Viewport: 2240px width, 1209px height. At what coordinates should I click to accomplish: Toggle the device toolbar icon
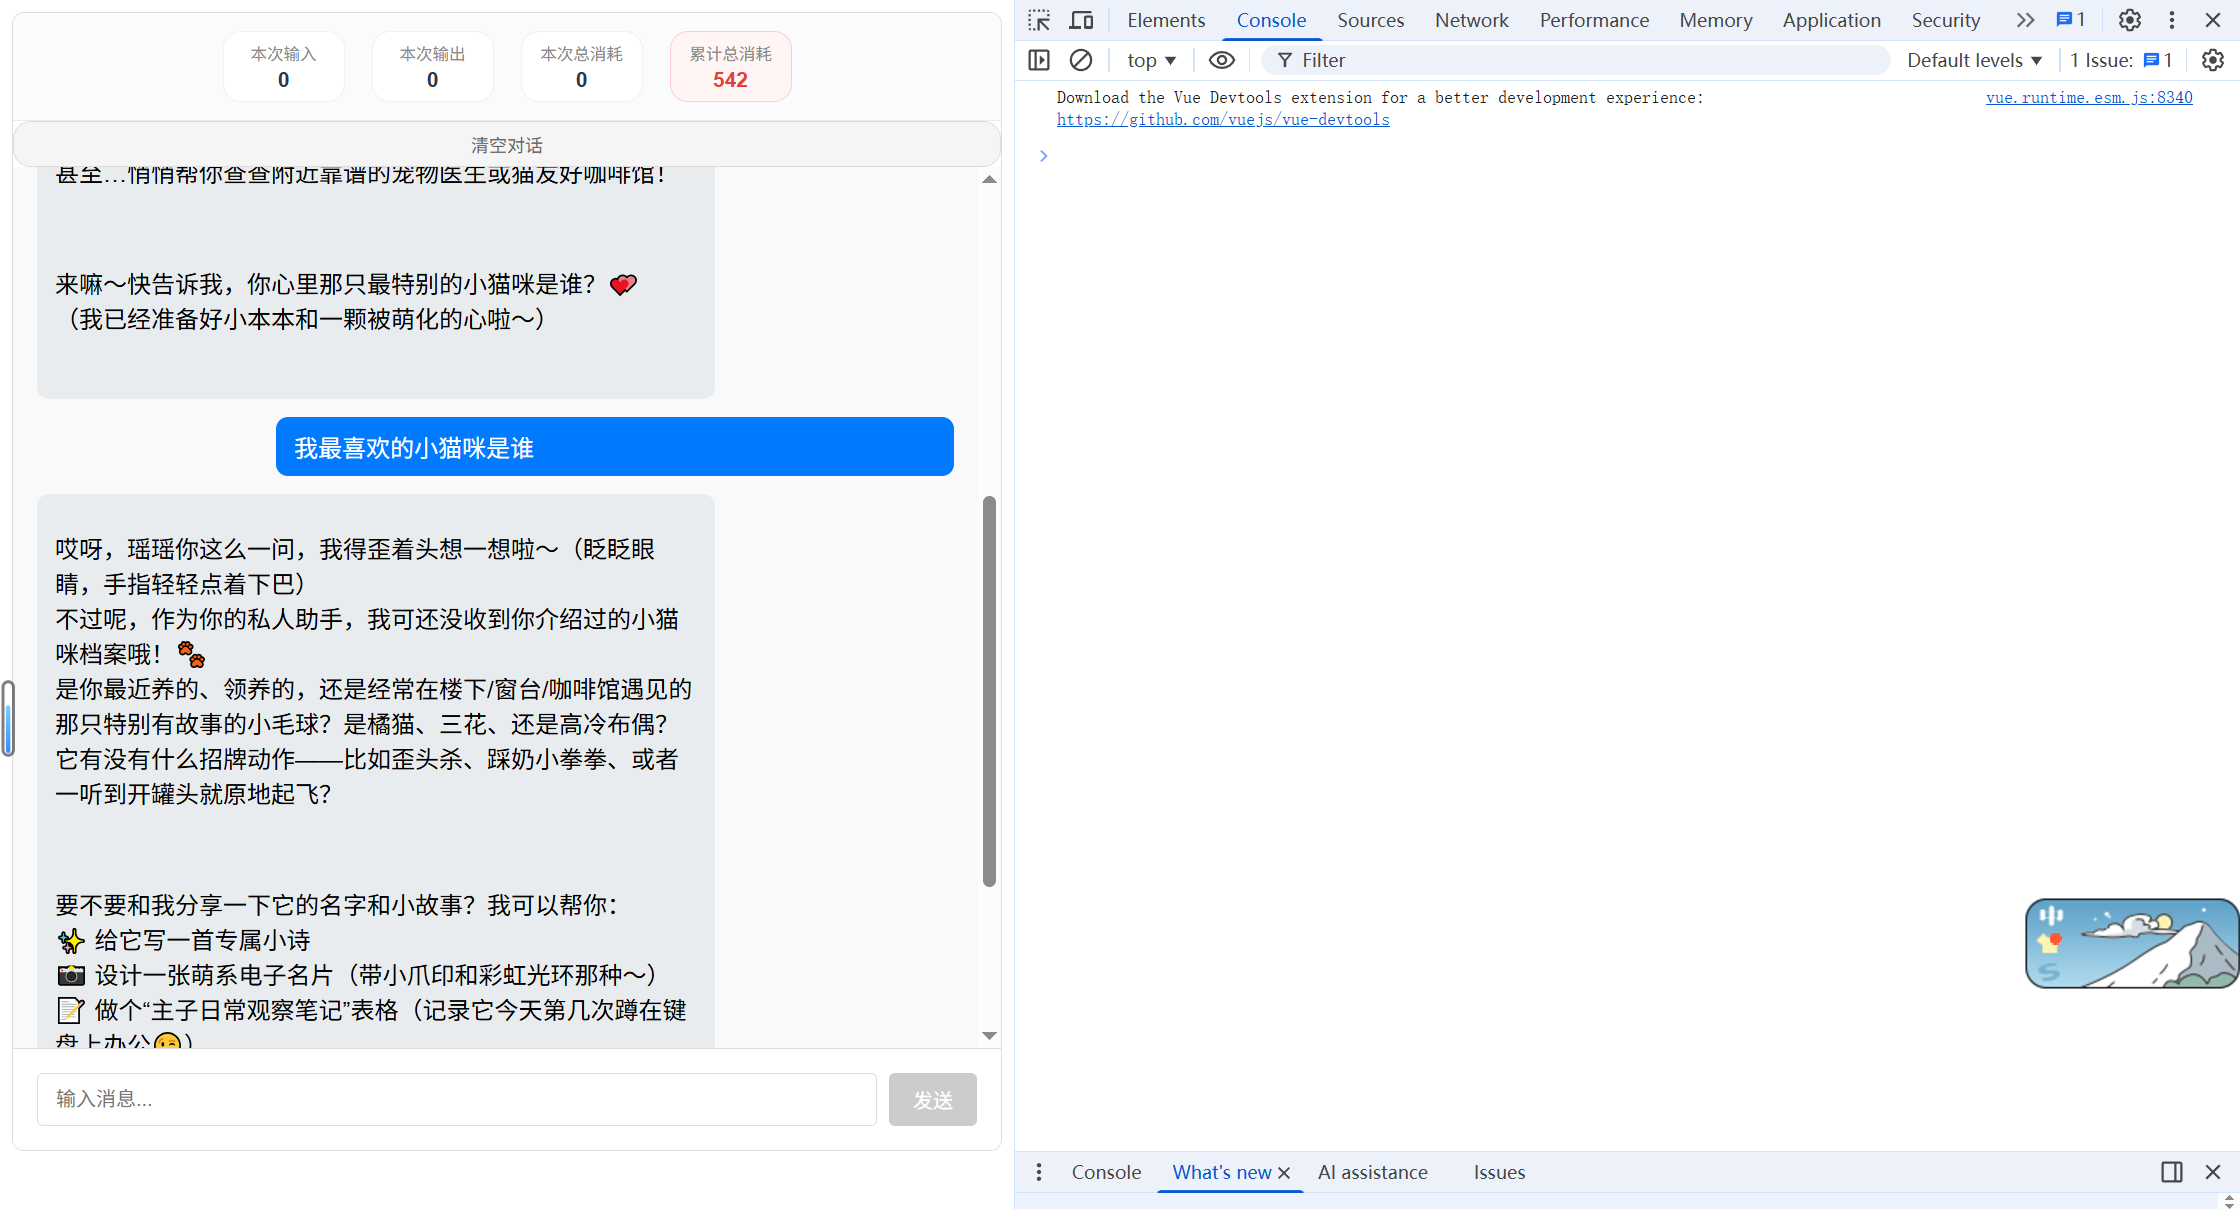[1081, 20]
